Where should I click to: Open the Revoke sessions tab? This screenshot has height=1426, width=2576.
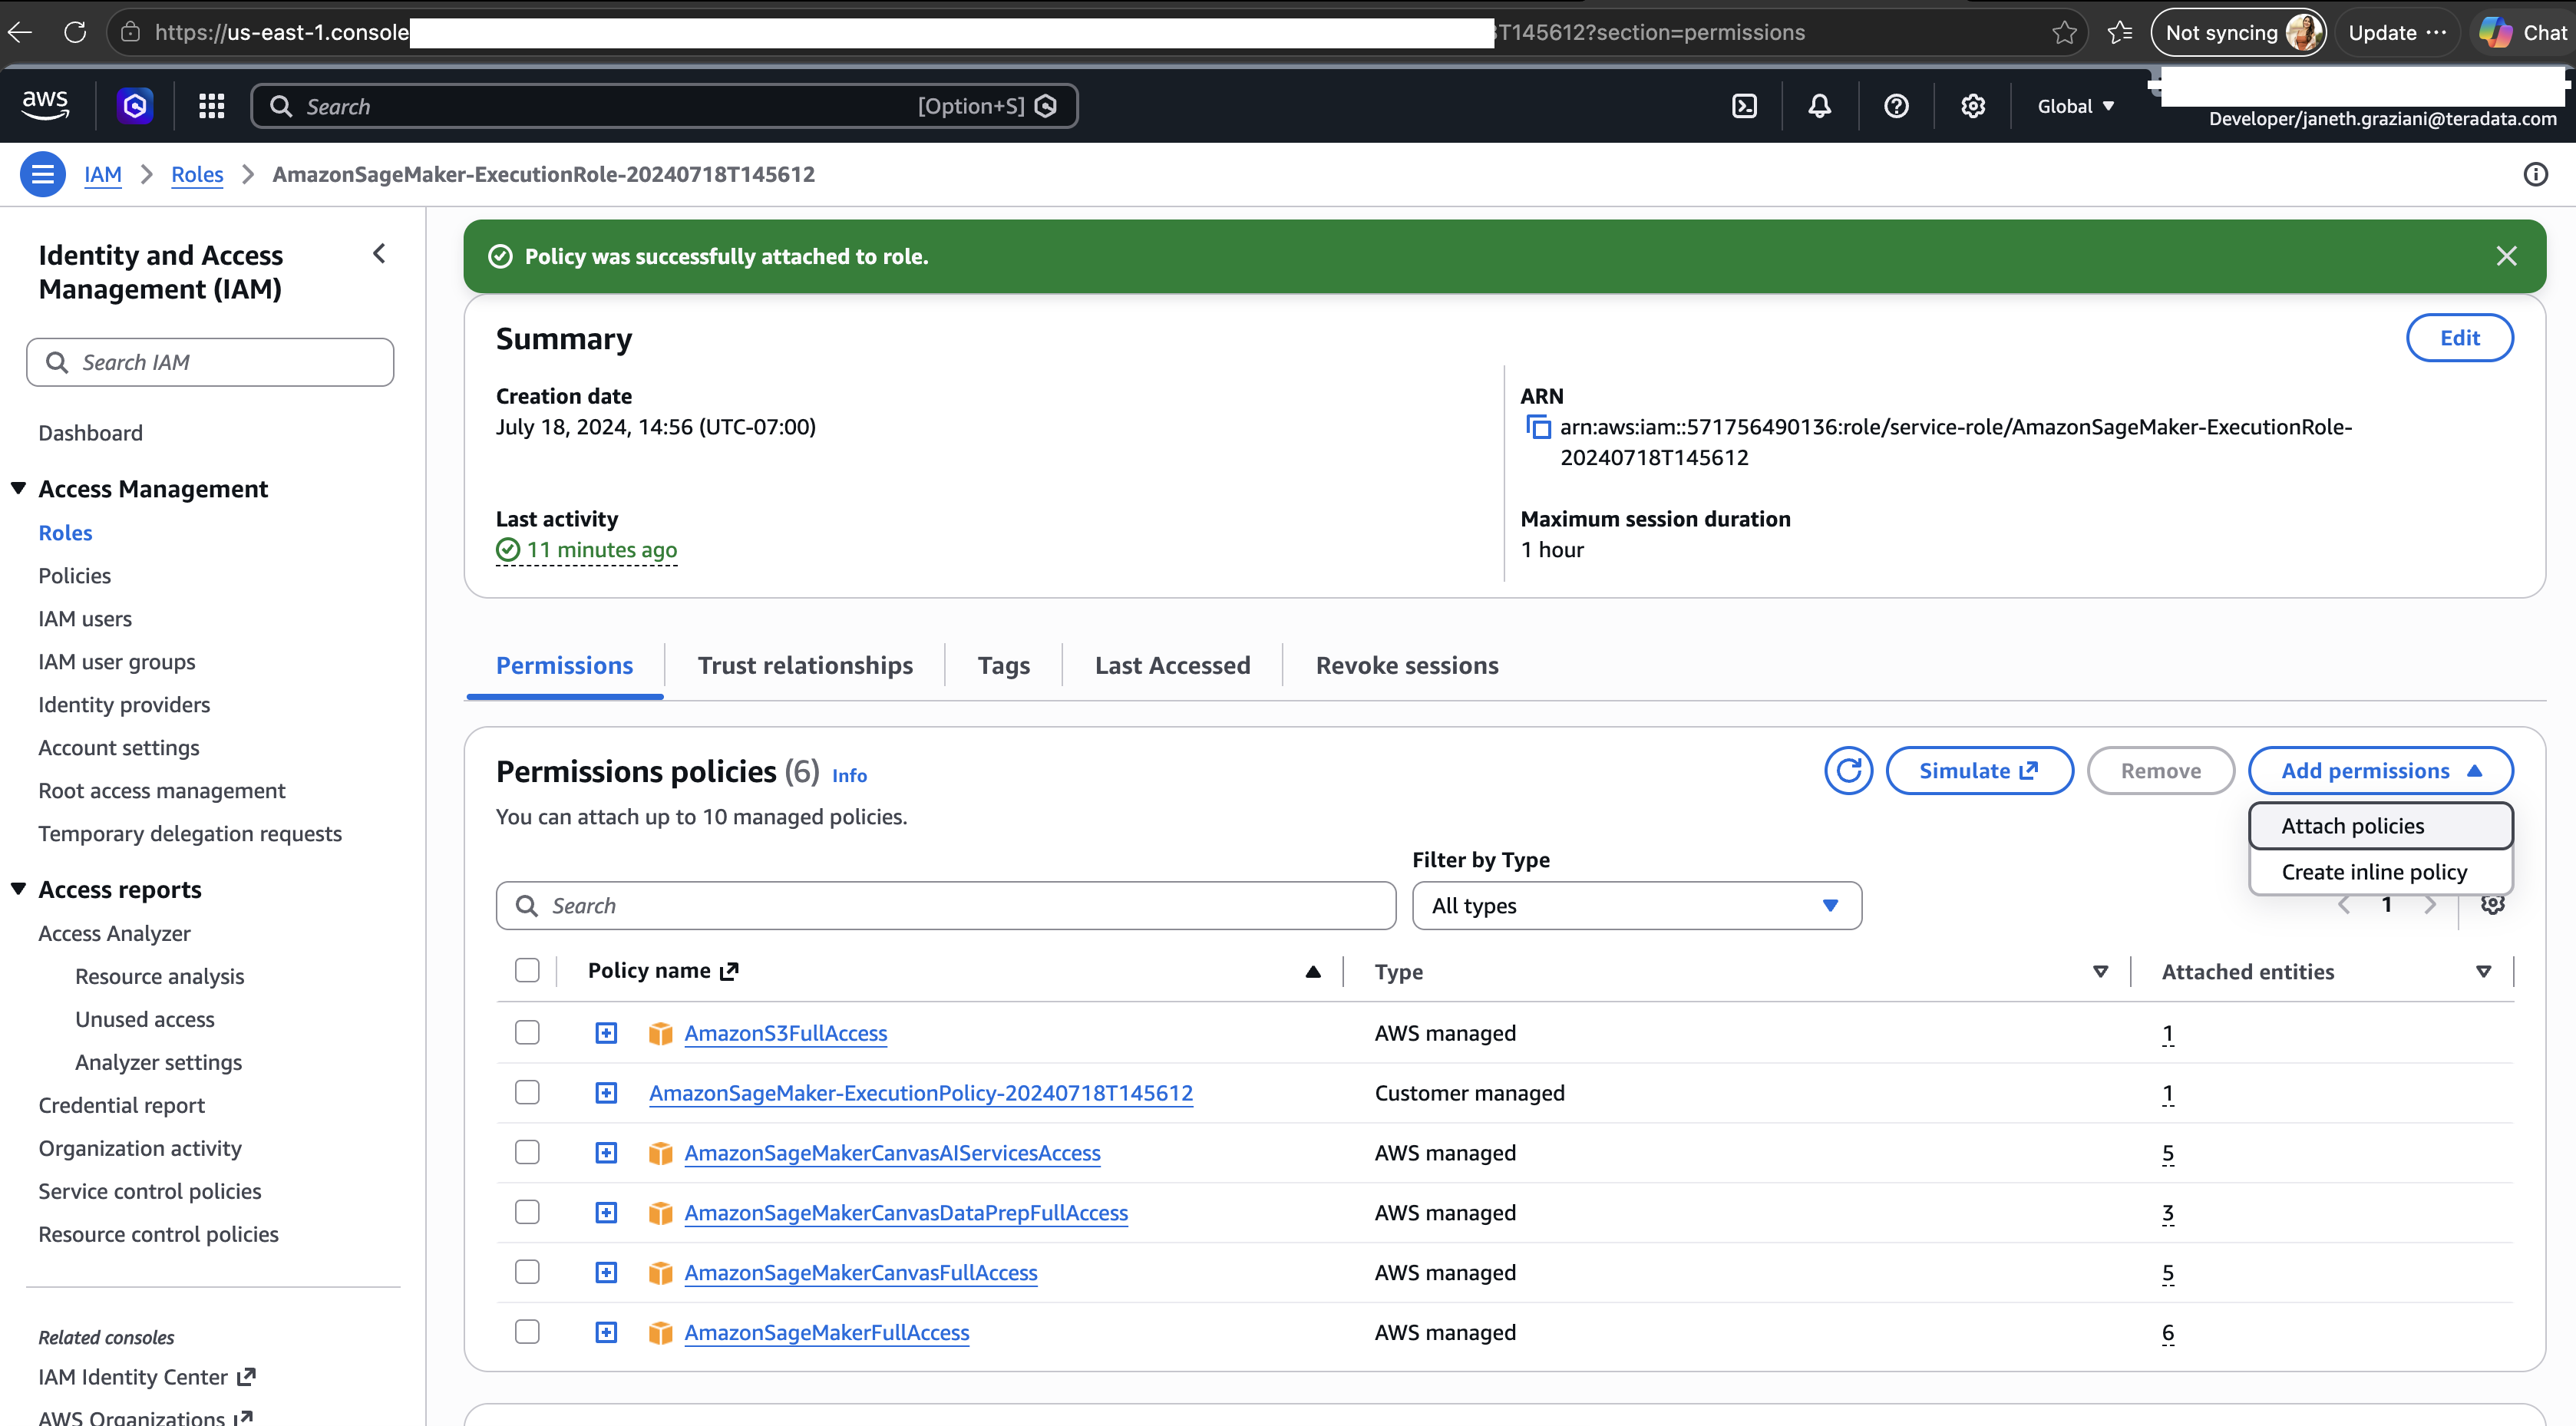pyautogui.click(x=1407, y=666)
